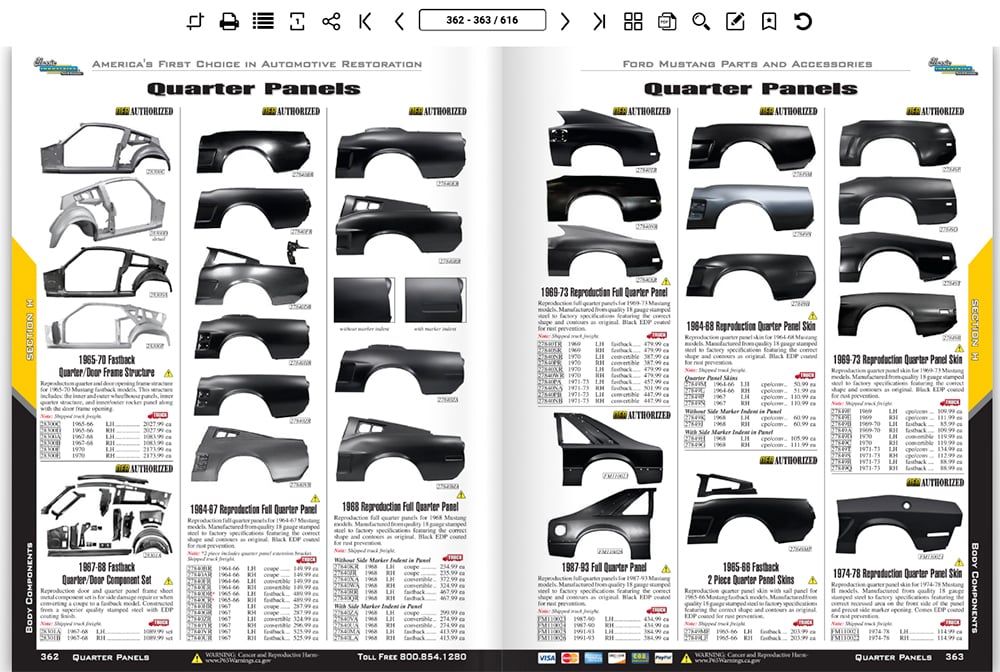The height and width of the screenshot is (672, 1000).
Task: Bookmark the current page
Action: pyautogui.click(x=769, y=21)
